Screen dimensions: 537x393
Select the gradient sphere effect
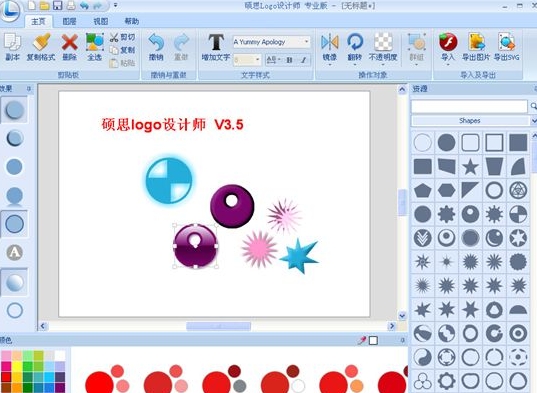[14, 282]
